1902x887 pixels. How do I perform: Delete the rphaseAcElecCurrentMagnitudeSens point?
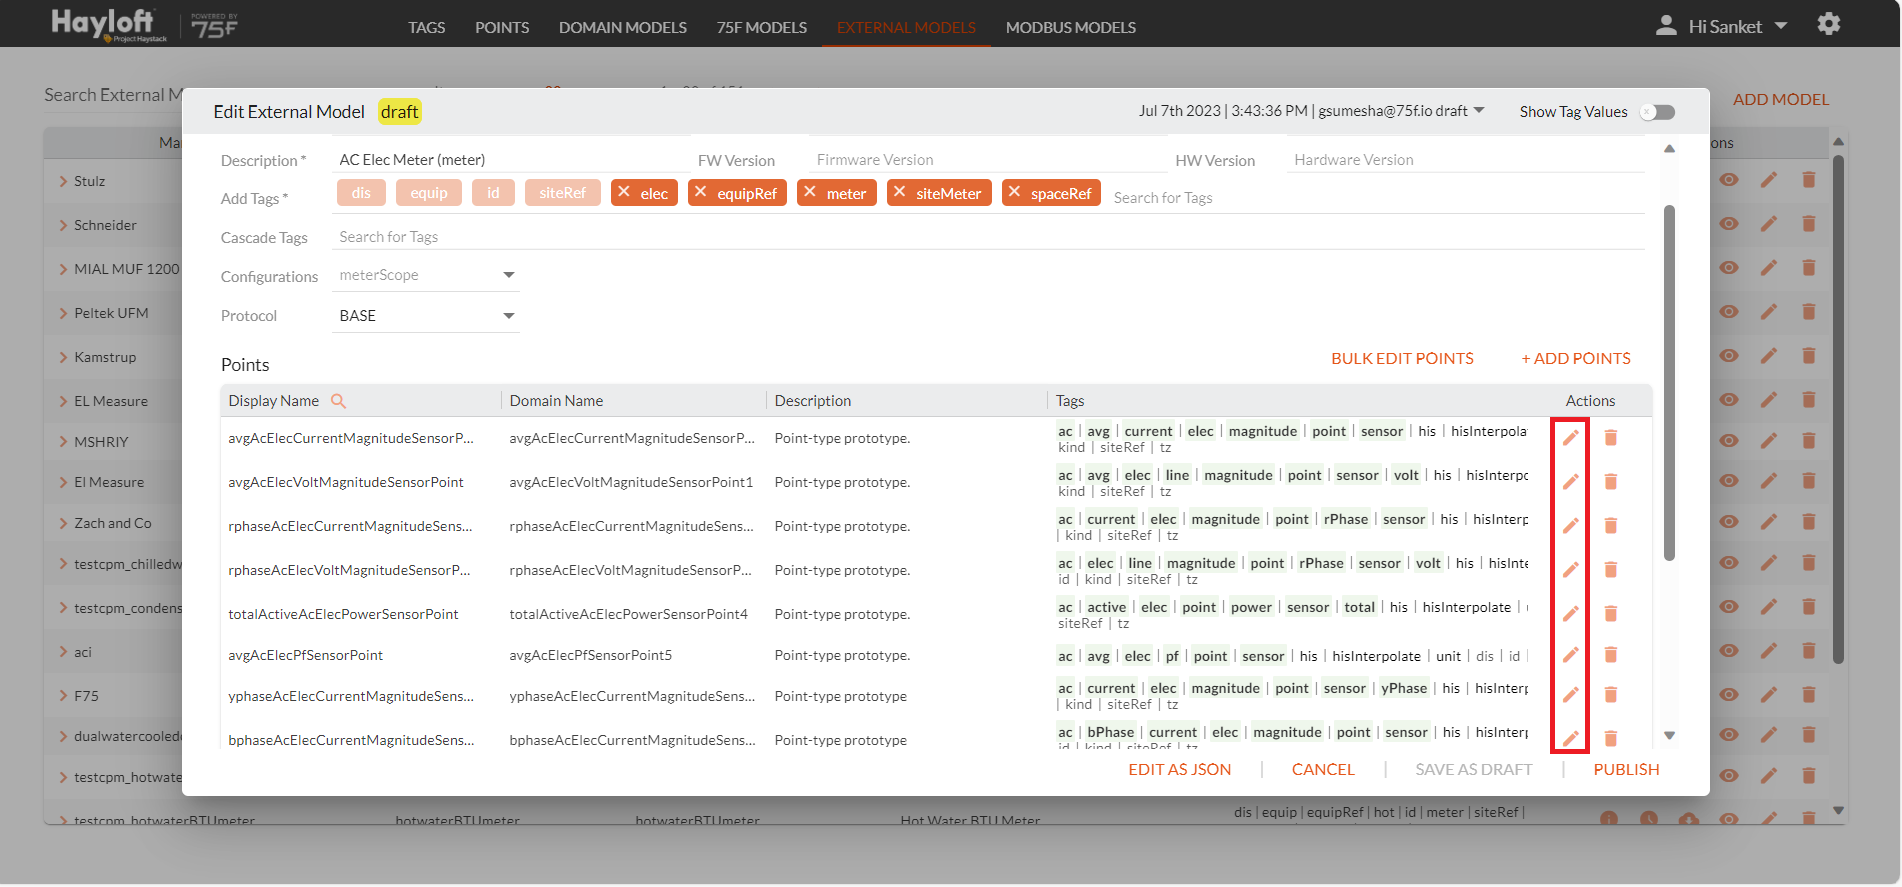point(1611,526)
